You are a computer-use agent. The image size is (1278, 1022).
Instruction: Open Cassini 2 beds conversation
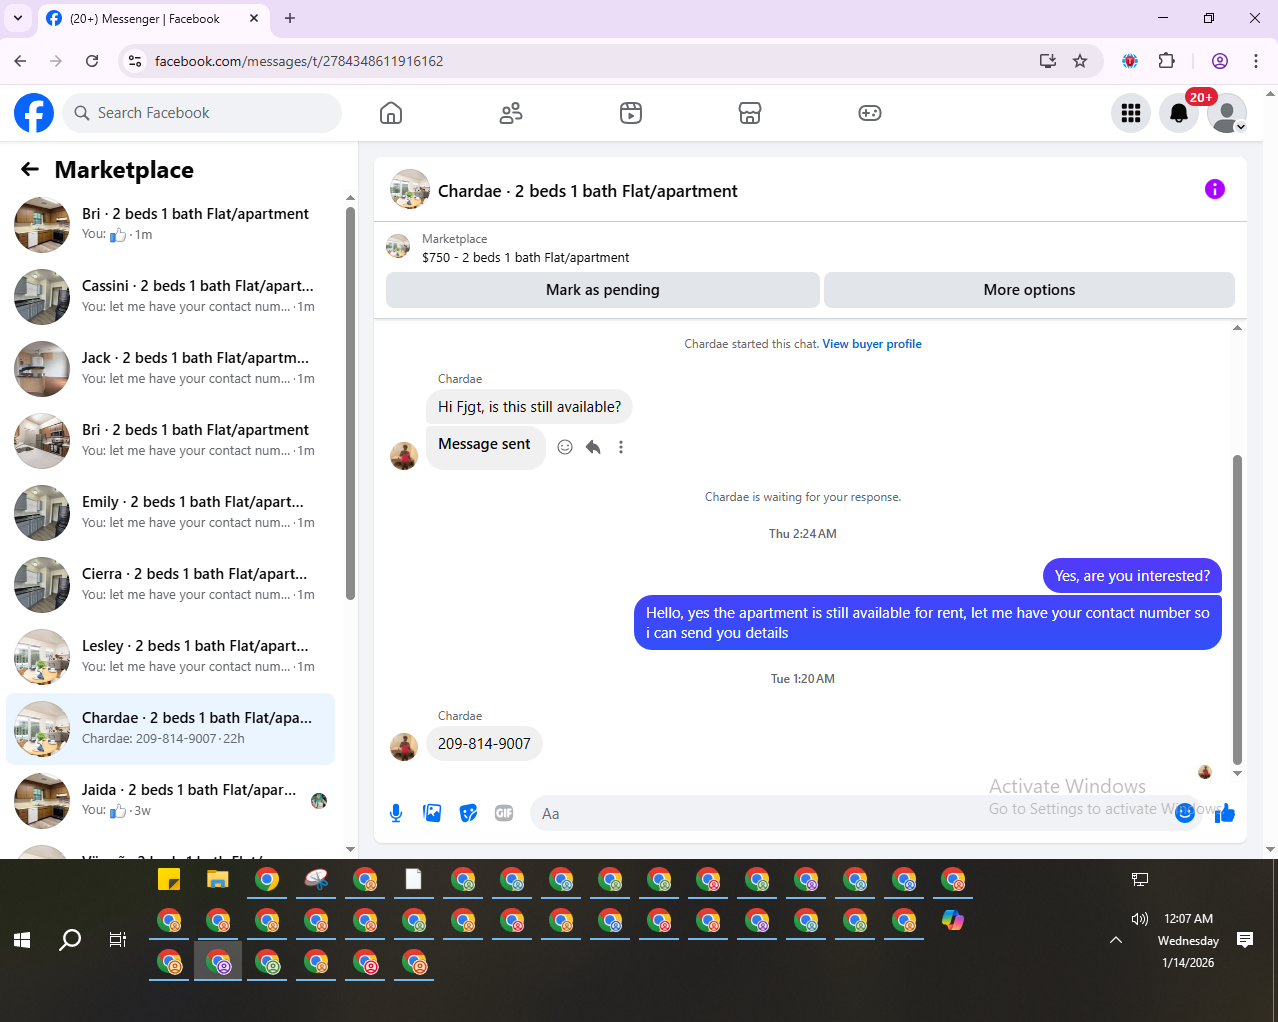click(171, 296)
